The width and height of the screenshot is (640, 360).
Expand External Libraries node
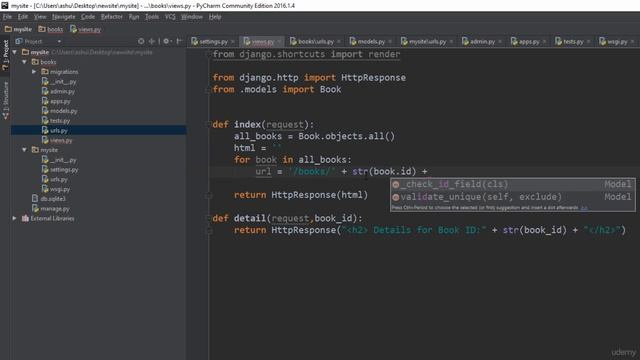coord(15,218)
